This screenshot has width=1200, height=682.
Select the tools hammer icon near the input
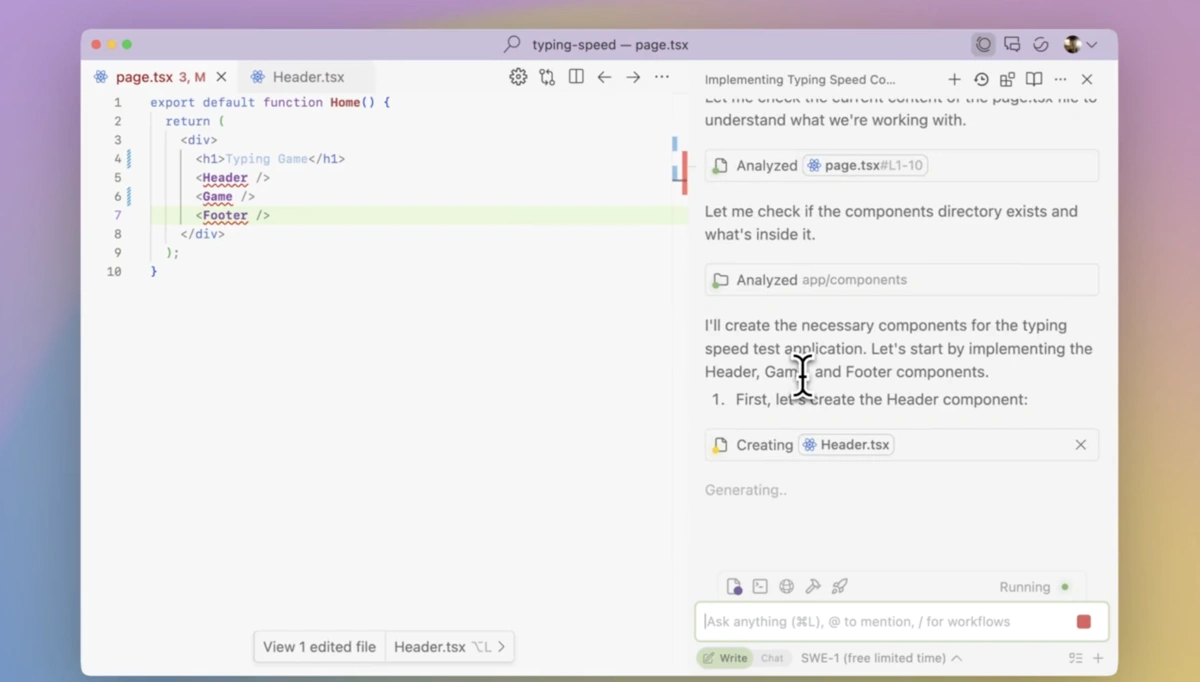814,586
